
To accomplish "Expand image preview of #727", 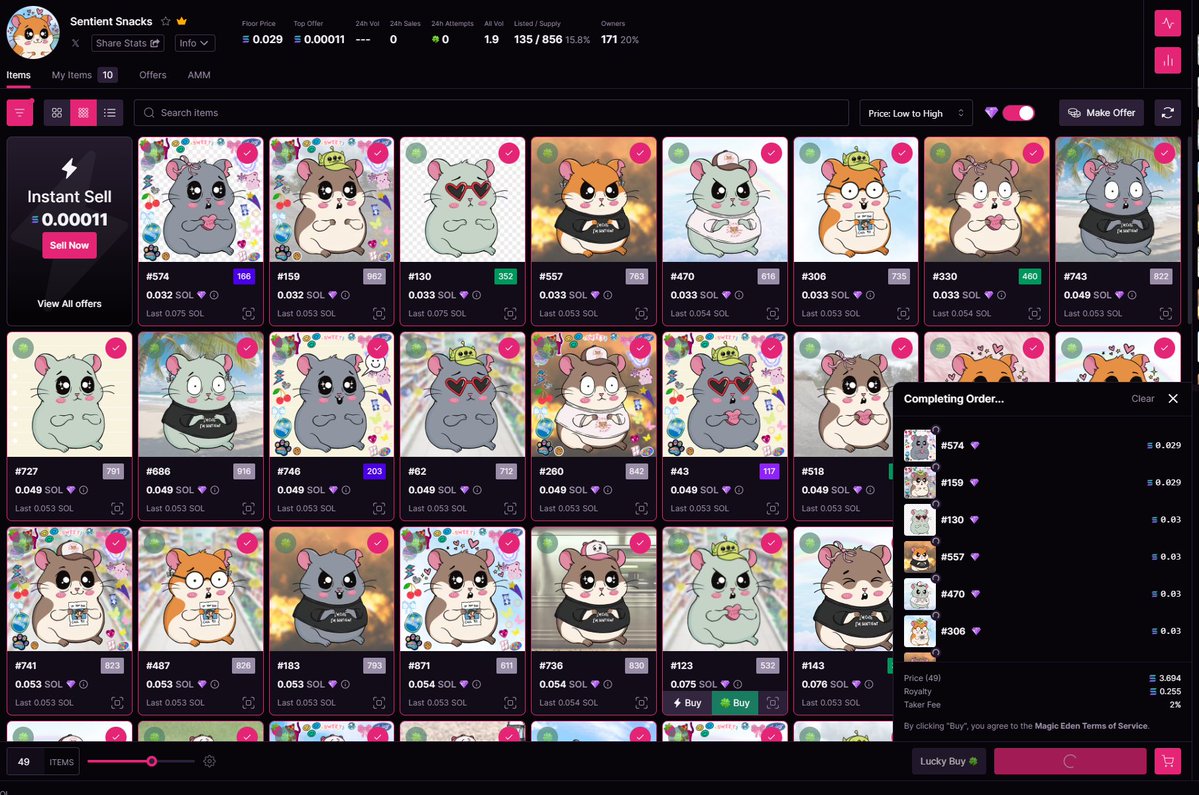I will click(x=117, y=508).
